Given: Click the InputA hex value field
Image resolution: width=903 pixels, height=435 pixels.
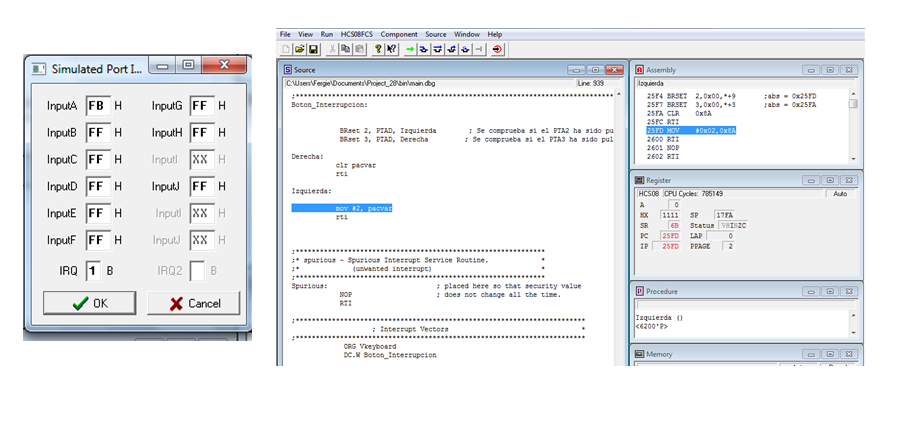Looking at the screenshot, I should coord(97,105).
